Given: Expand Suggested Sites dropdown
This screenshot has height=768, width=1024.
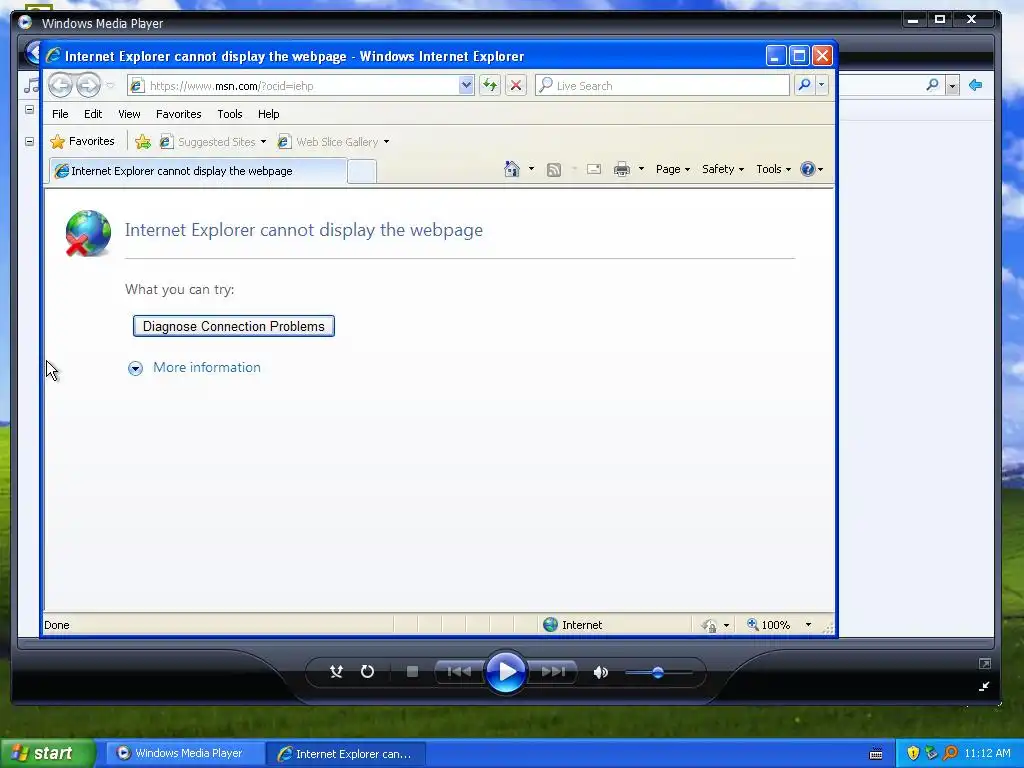Looking at the screenshot, I should pos(263,142).
